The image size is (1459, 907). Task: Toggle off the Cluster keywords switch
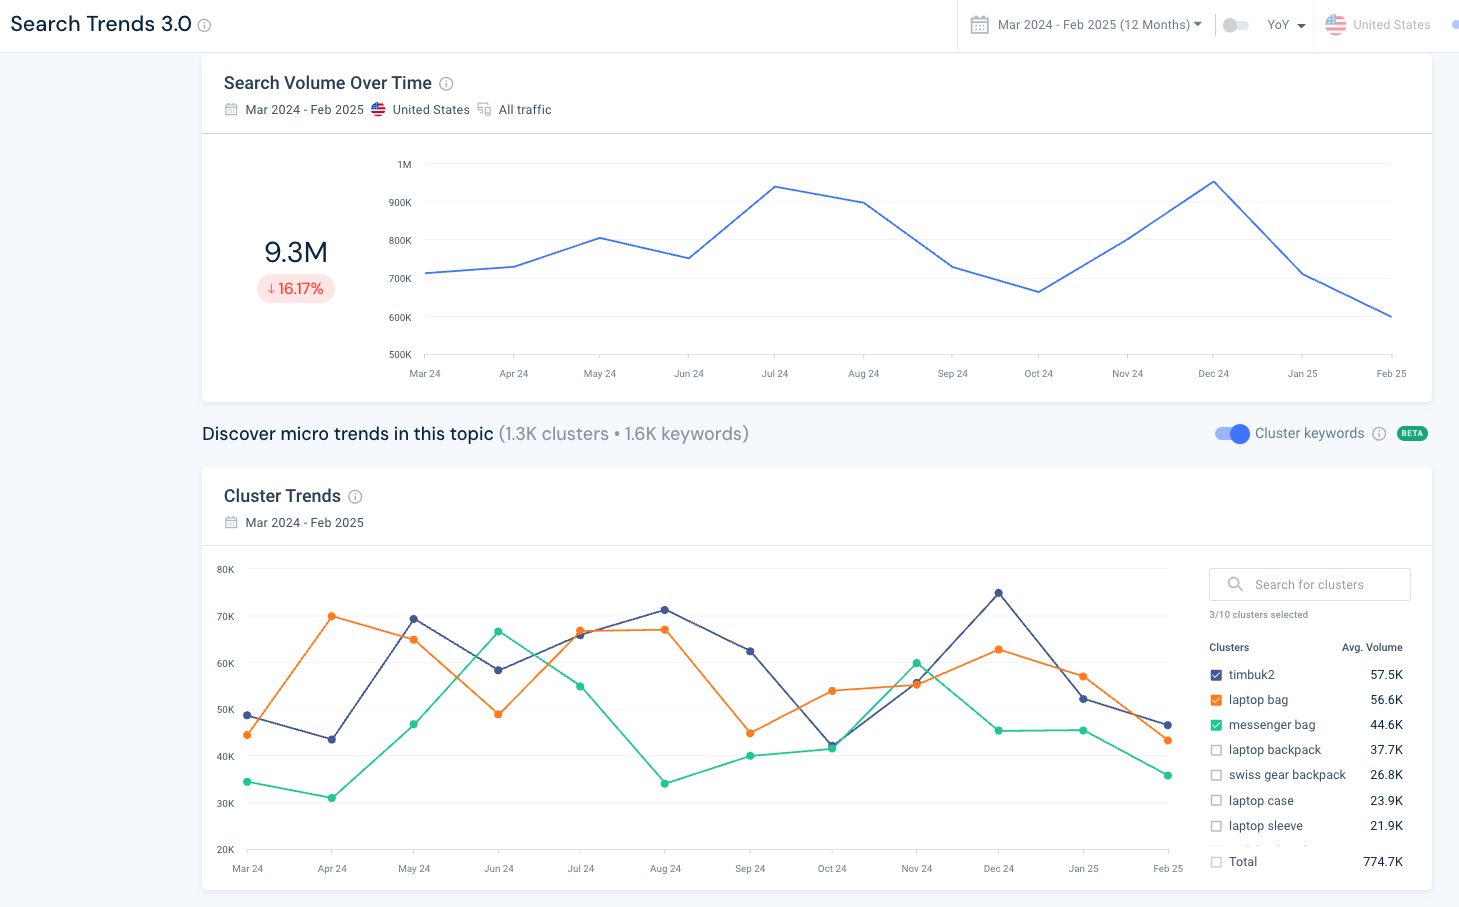(1231, 434)
